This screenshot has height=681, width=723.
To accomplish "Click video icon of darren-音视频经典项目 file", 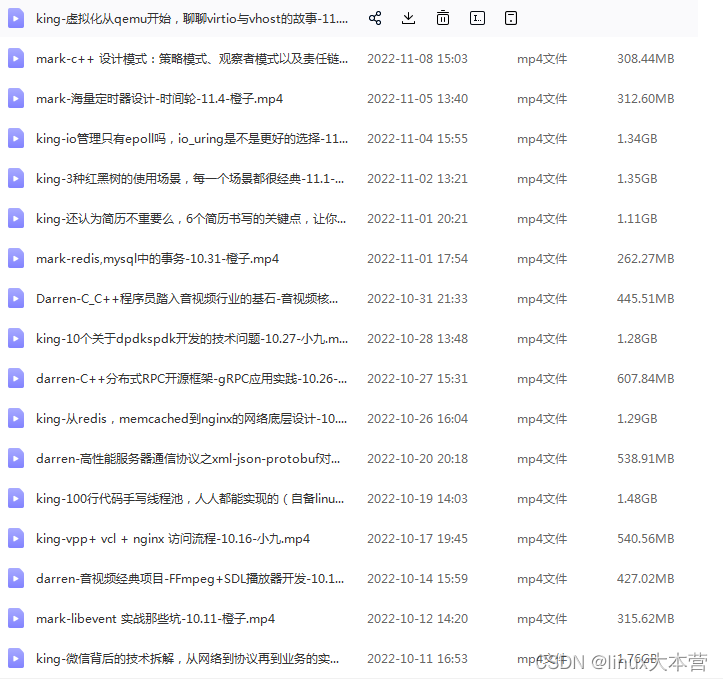I will [x=16, y=579].
